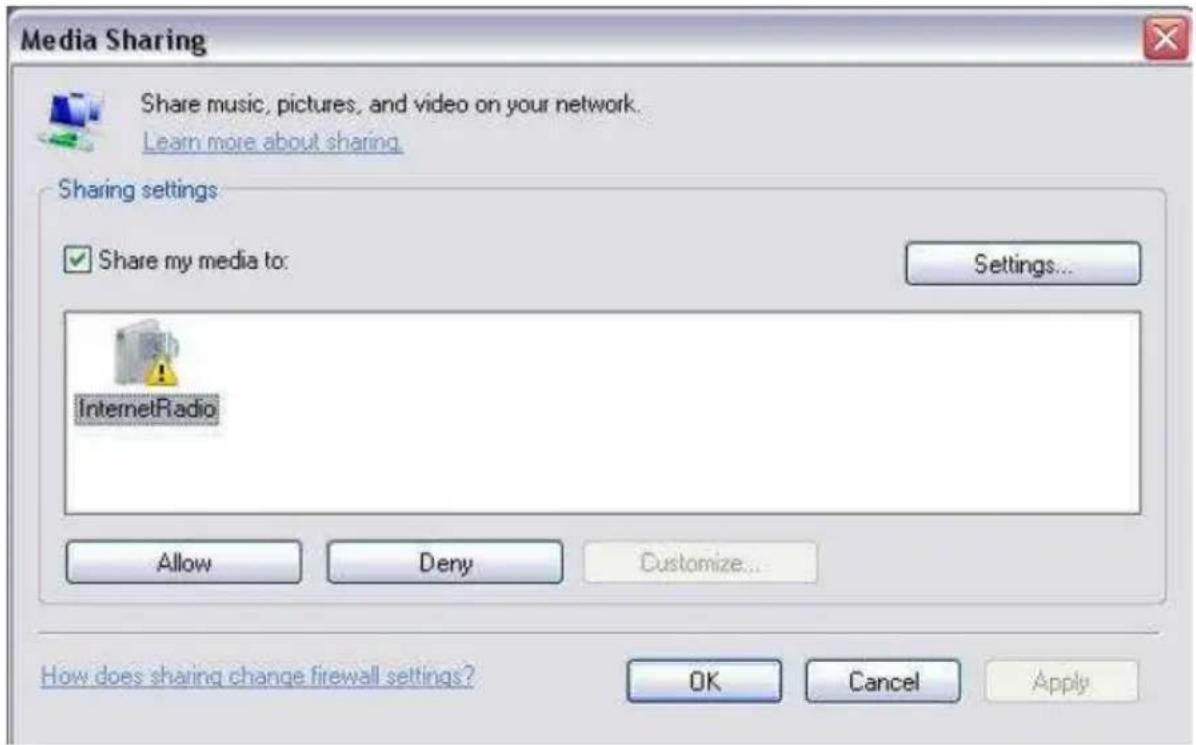This screenshot has height=745, width=1196.
Task: Cancel the Media Sharing dialog
Action: [x=883, y=681]
